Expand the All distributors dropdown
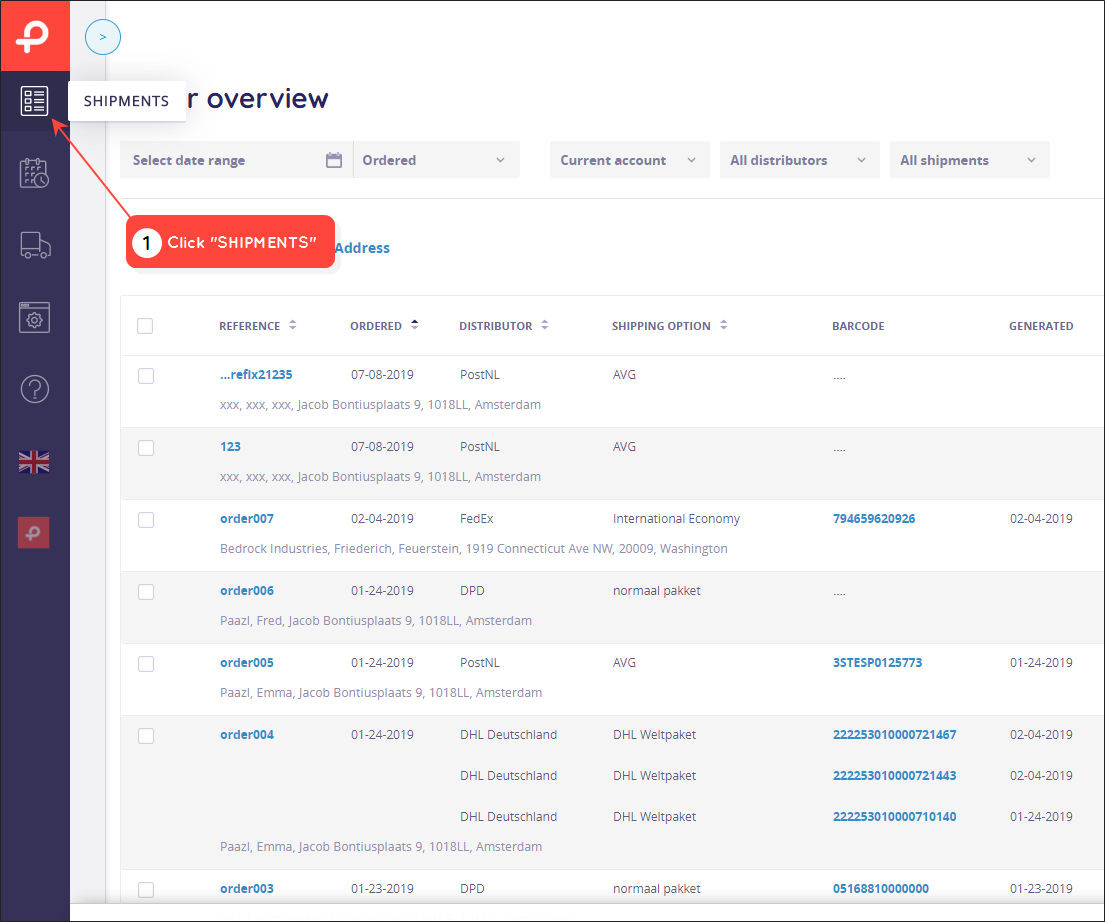This screenshot has width=1105, height=922. [x=799, y=160]
